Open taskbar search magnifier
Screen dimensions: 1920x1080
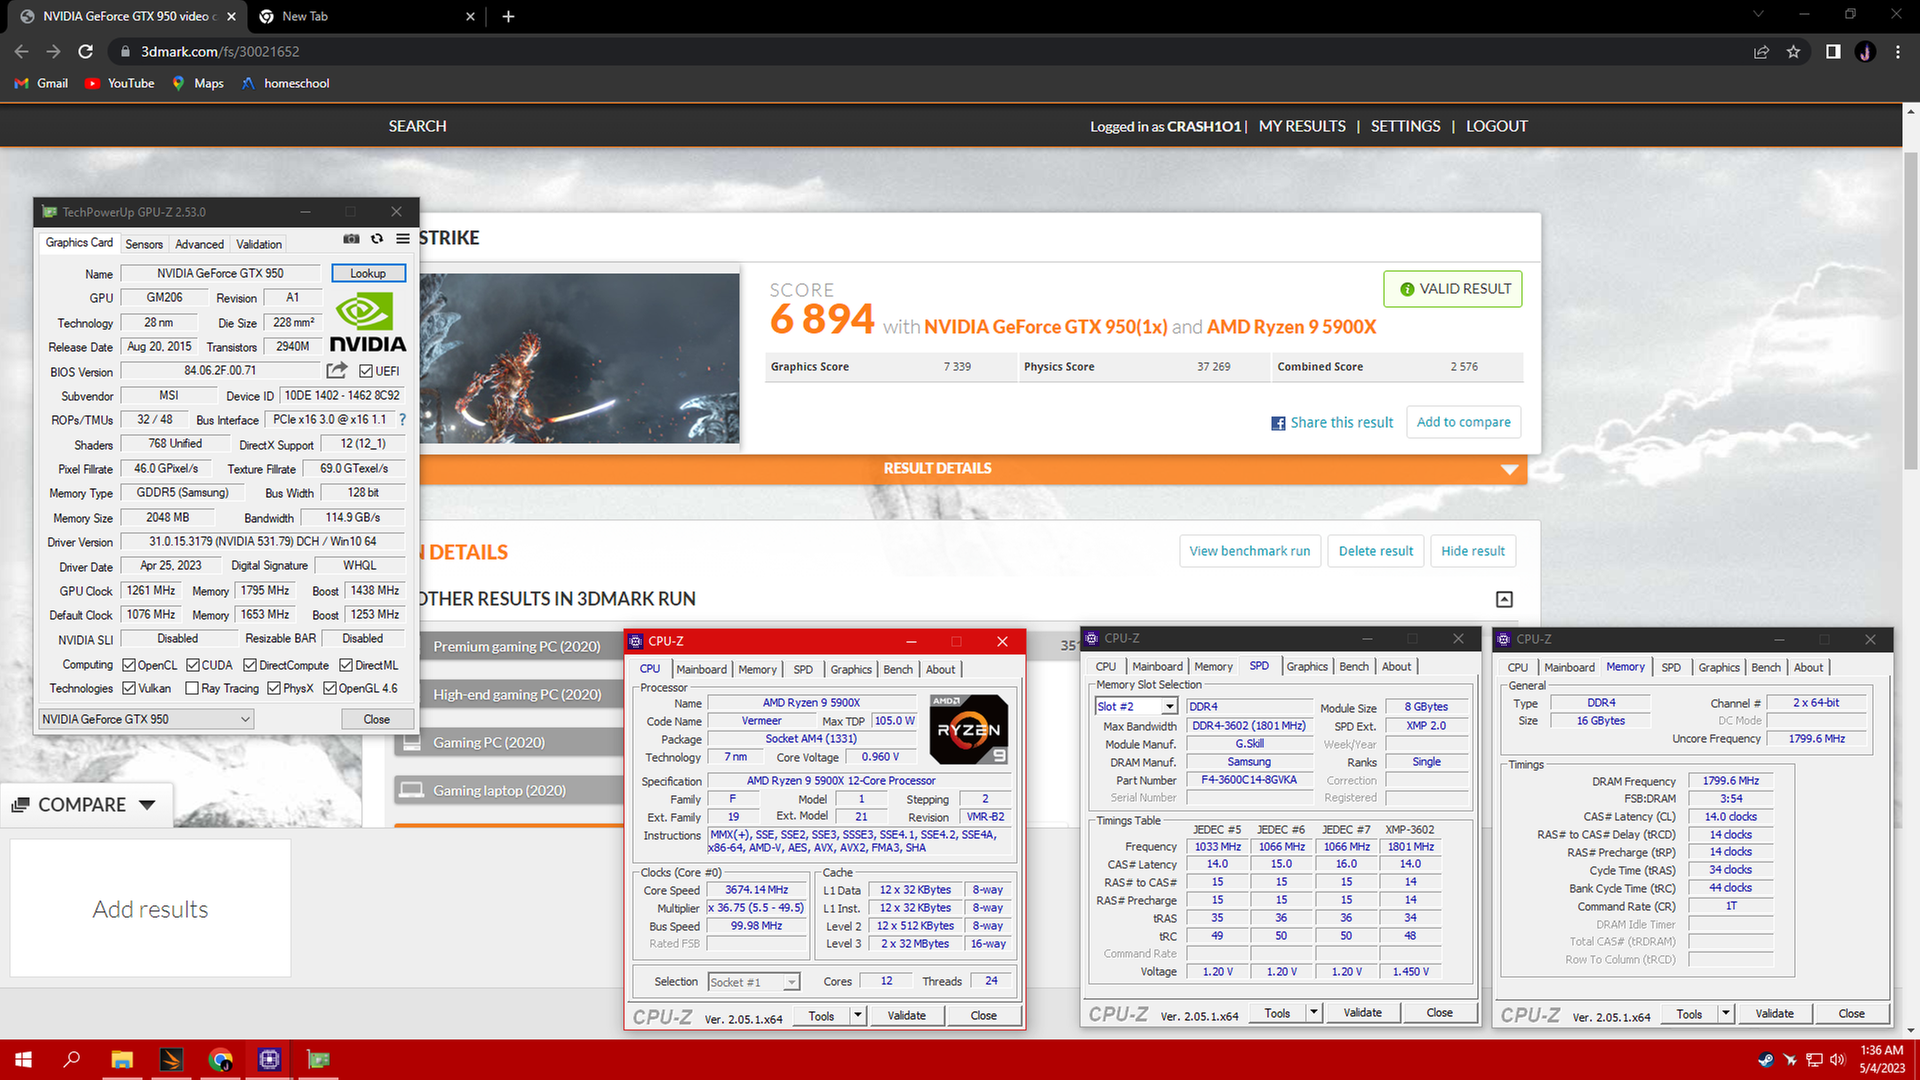click(x=72, y=1060)
